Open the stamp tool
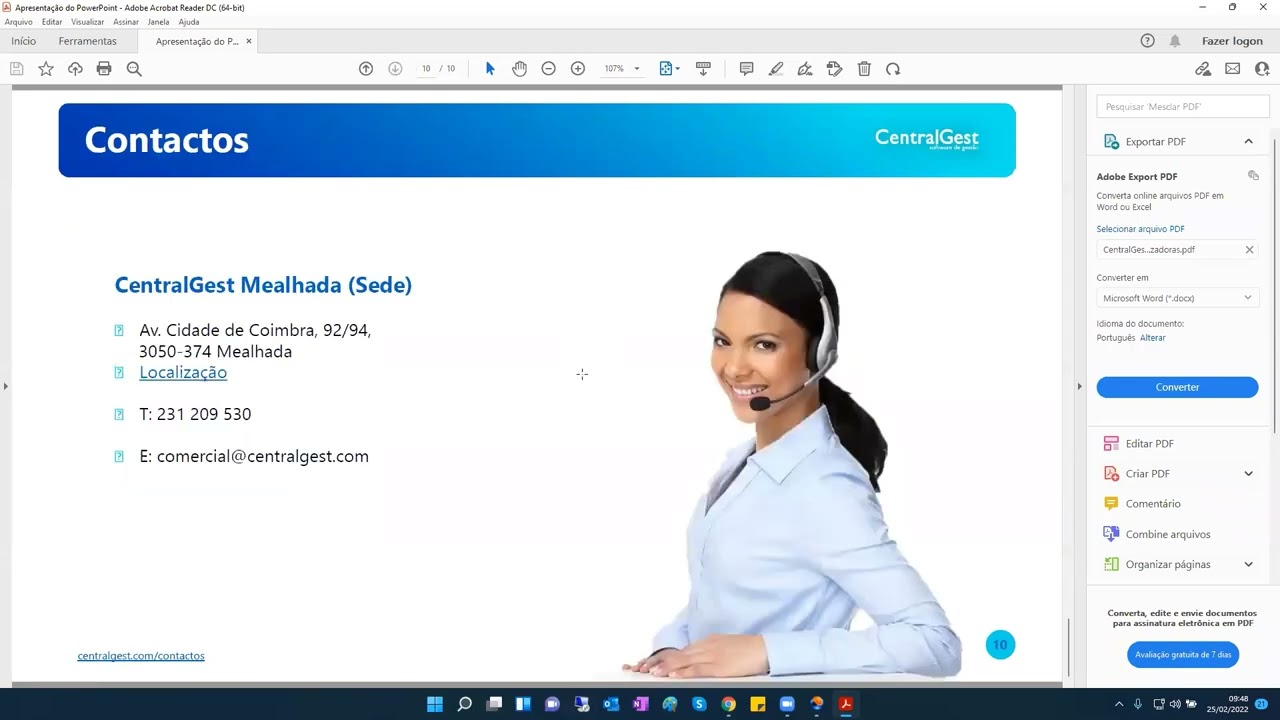This screenshot has height=720, width=1280. click(835, 69)
